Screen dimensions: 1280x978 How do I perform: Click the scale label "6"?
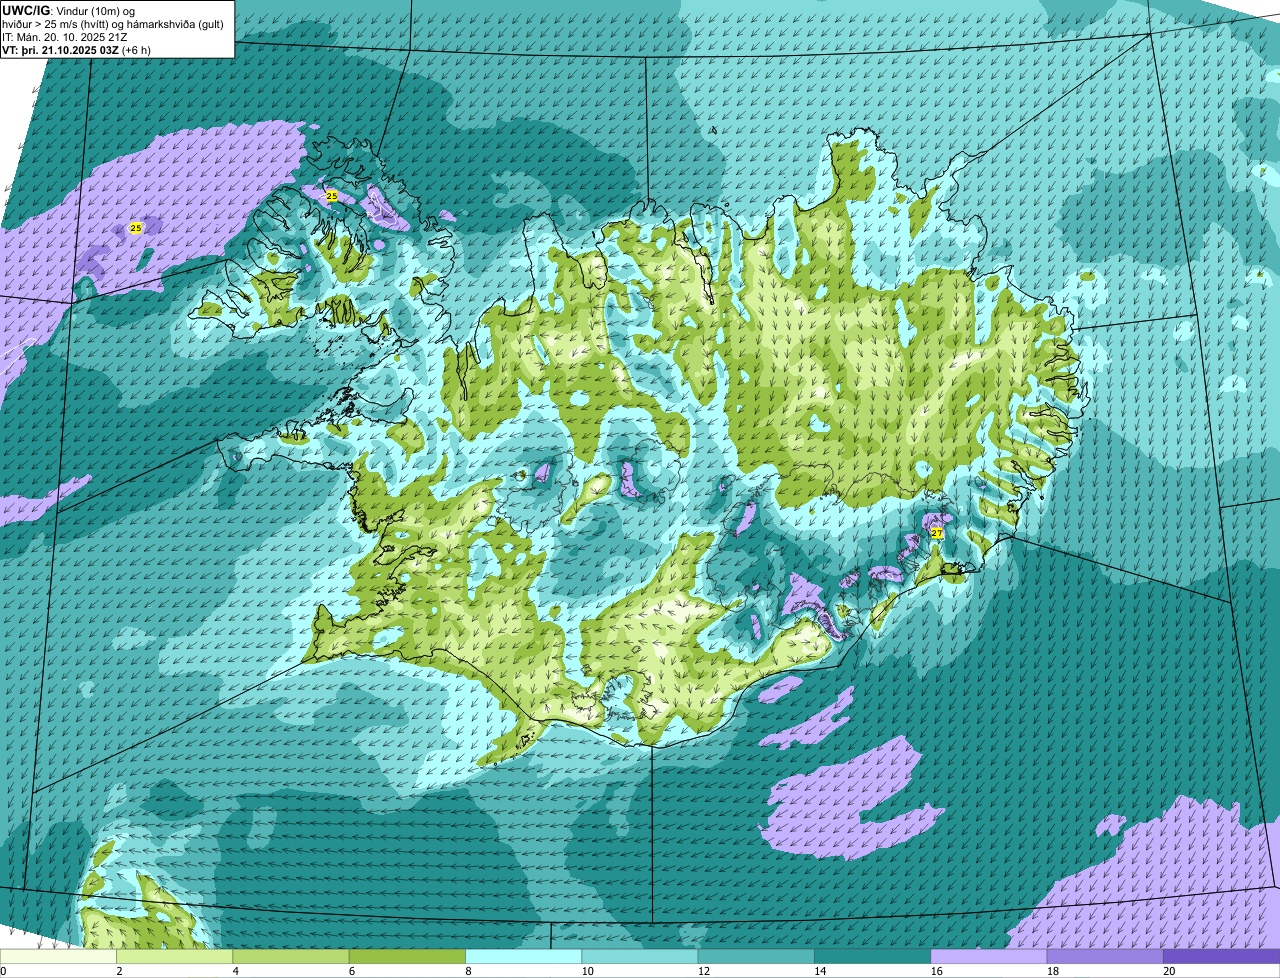click(352, 971)
